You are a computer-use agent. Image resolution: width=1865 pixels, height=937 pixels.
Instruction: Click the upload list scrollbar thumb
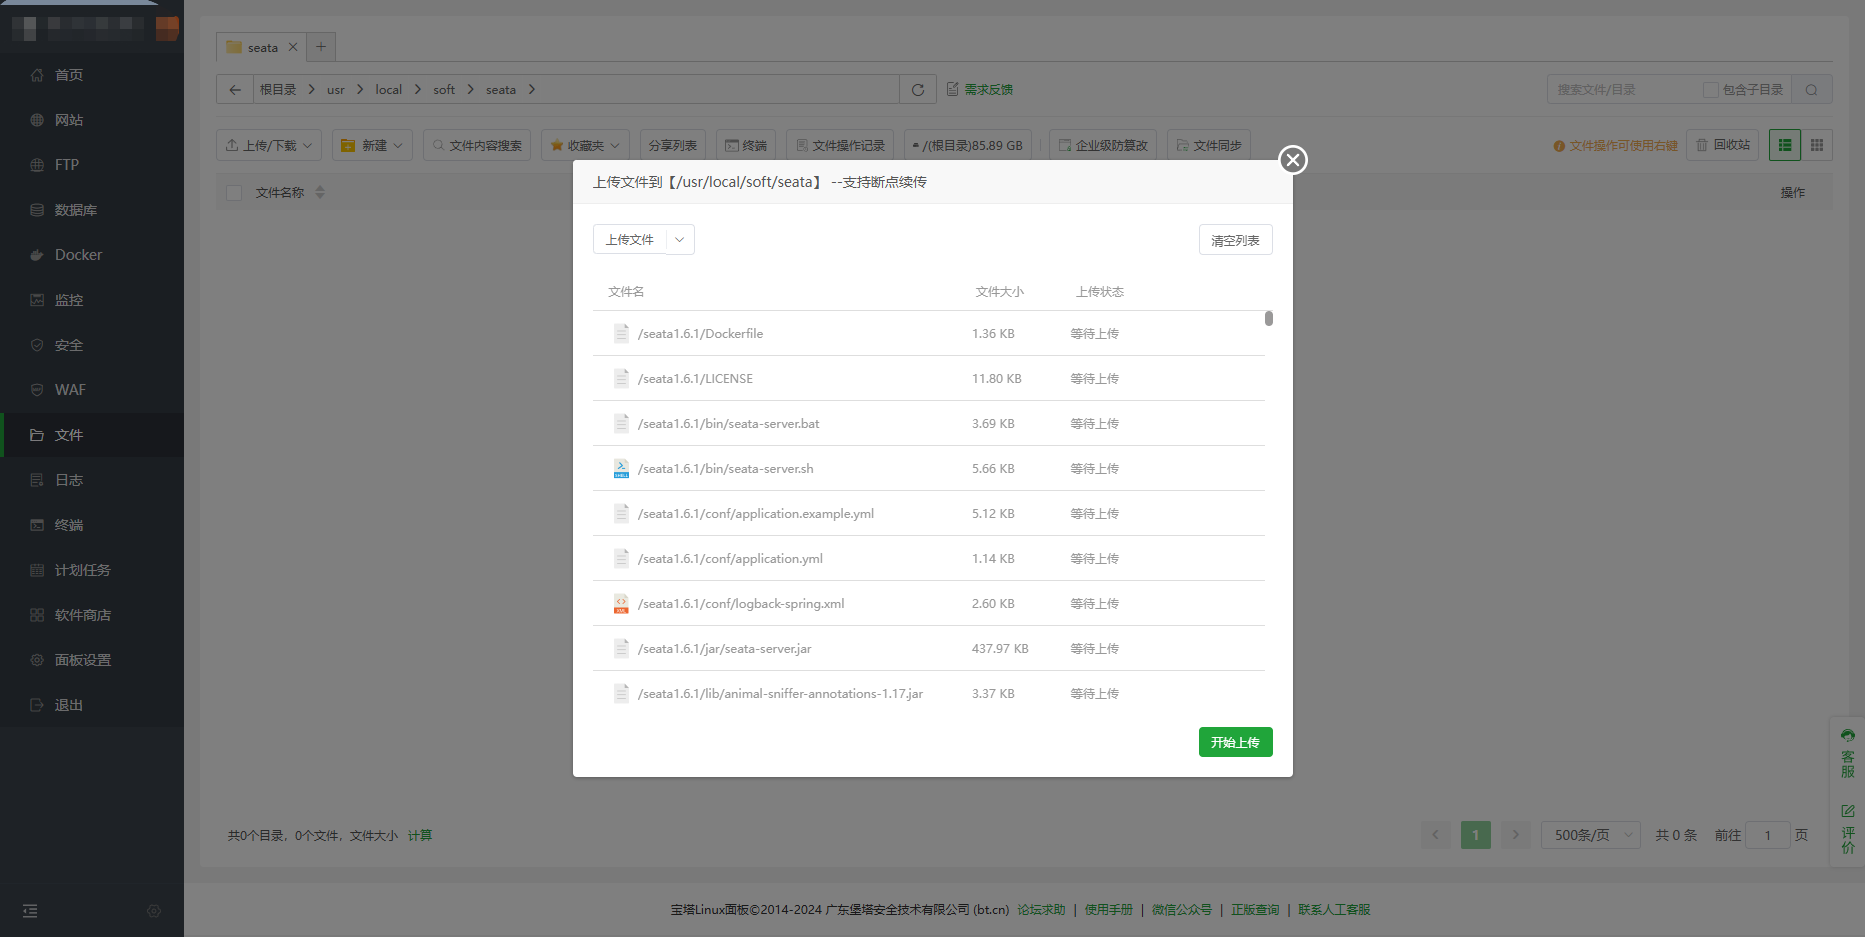coord(1268,318)
